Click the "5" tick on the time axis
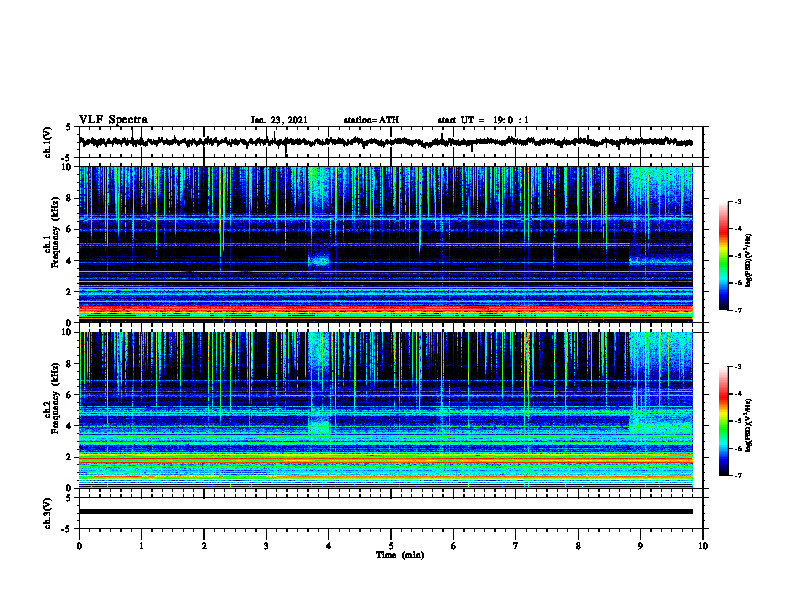The height and width of the screenshot is (612, 792). coord(391,546)
